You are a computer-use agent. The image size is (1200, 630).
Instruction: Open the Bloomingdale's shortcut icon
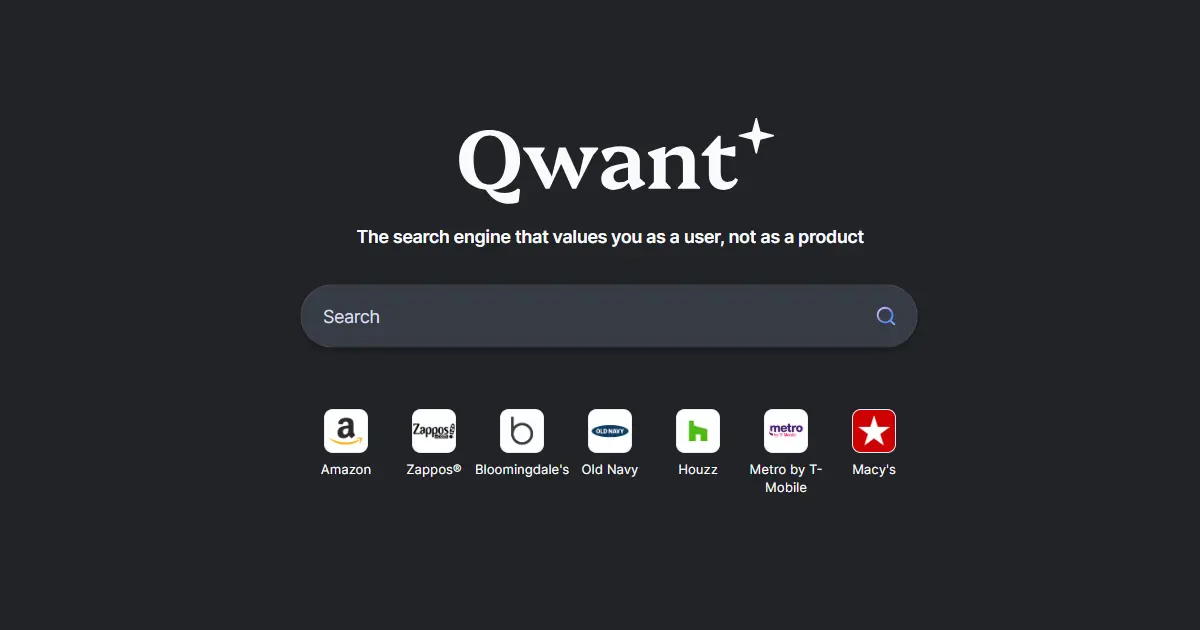pos(522,431)
